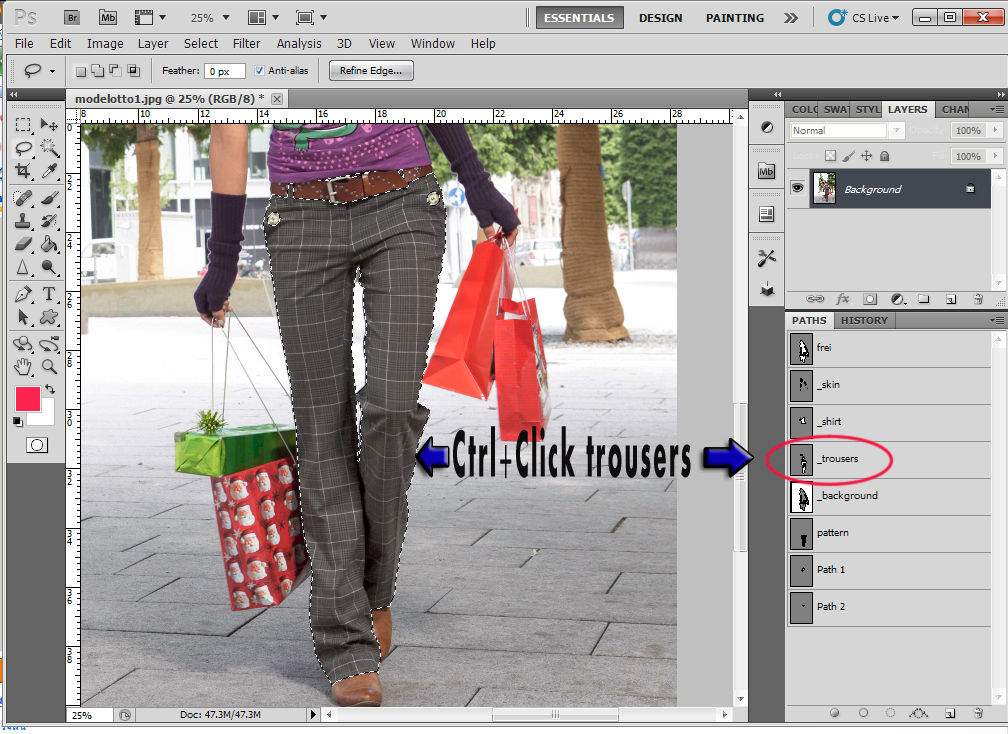Image resolution: width=1008 pixels, height=734 pixels.
Task: Select the Zoom tool
Action: coord(49,367)
